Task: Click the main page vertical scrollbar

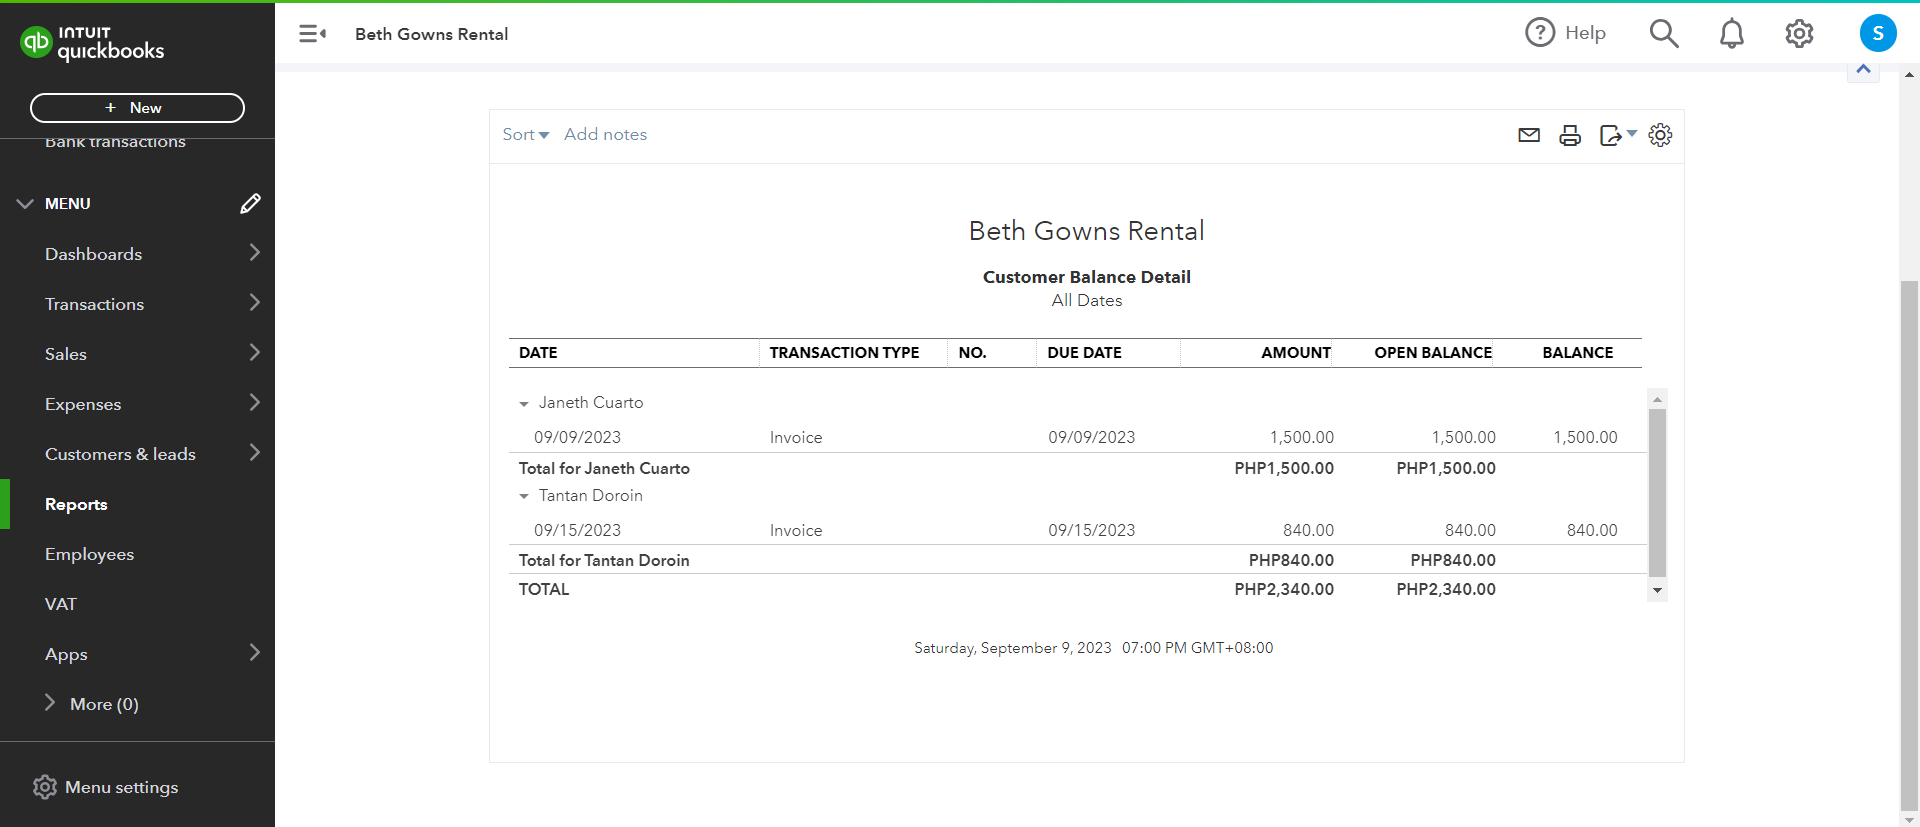Action: [1909, 545]
